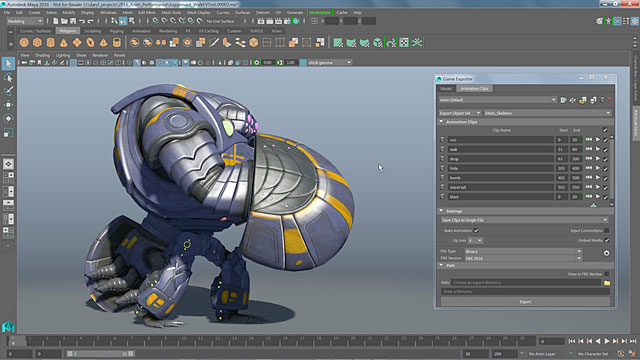Click the Redo arrow on status line

(x=91, y=21)
